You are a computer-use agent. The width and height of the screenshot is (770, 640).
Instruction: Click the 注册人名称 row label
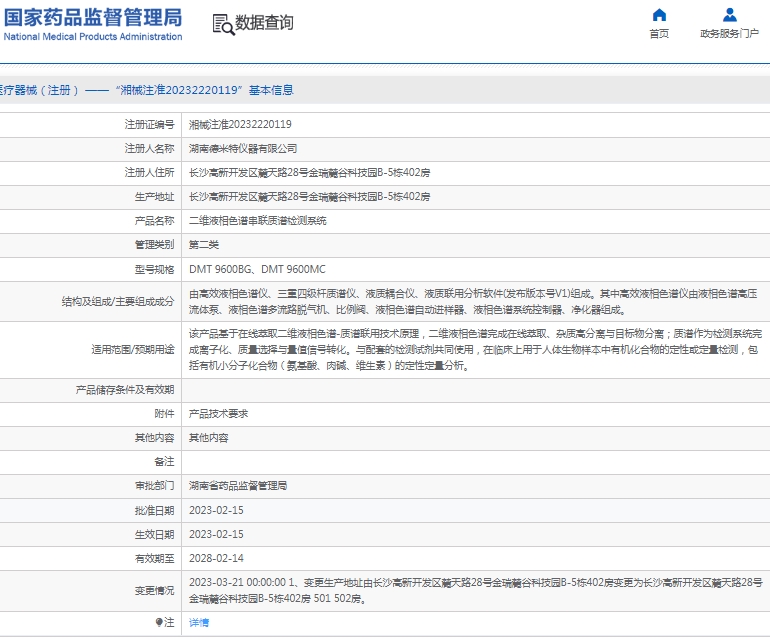tap(149, 149)
